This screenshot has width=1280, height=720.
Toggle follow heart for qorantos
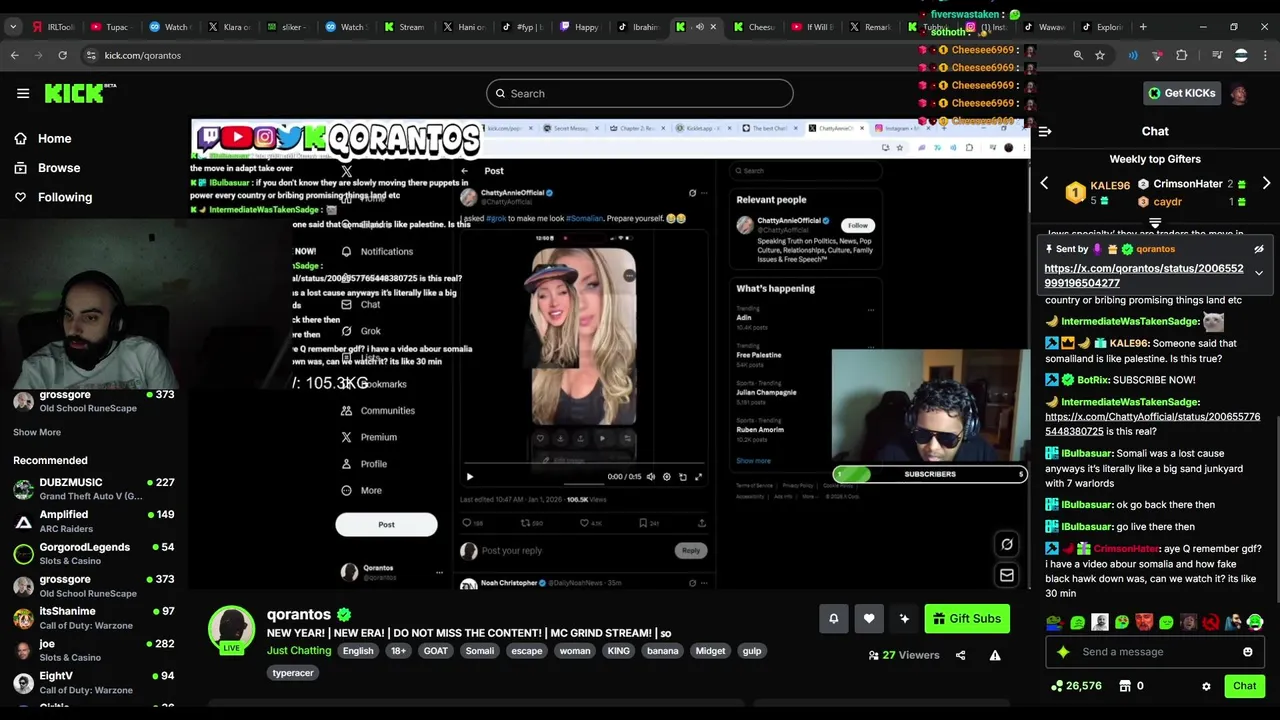pos(869,619)
